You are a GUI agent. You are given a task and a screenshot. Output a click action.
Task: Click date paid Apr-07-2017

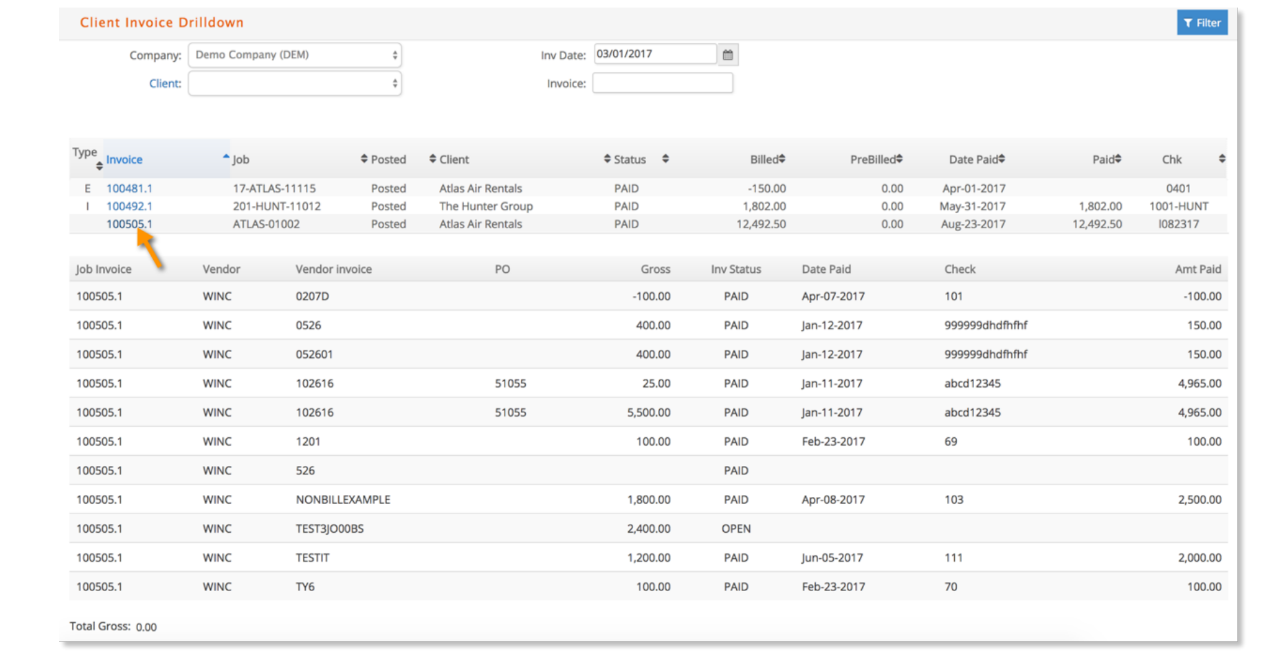(832, 296)
